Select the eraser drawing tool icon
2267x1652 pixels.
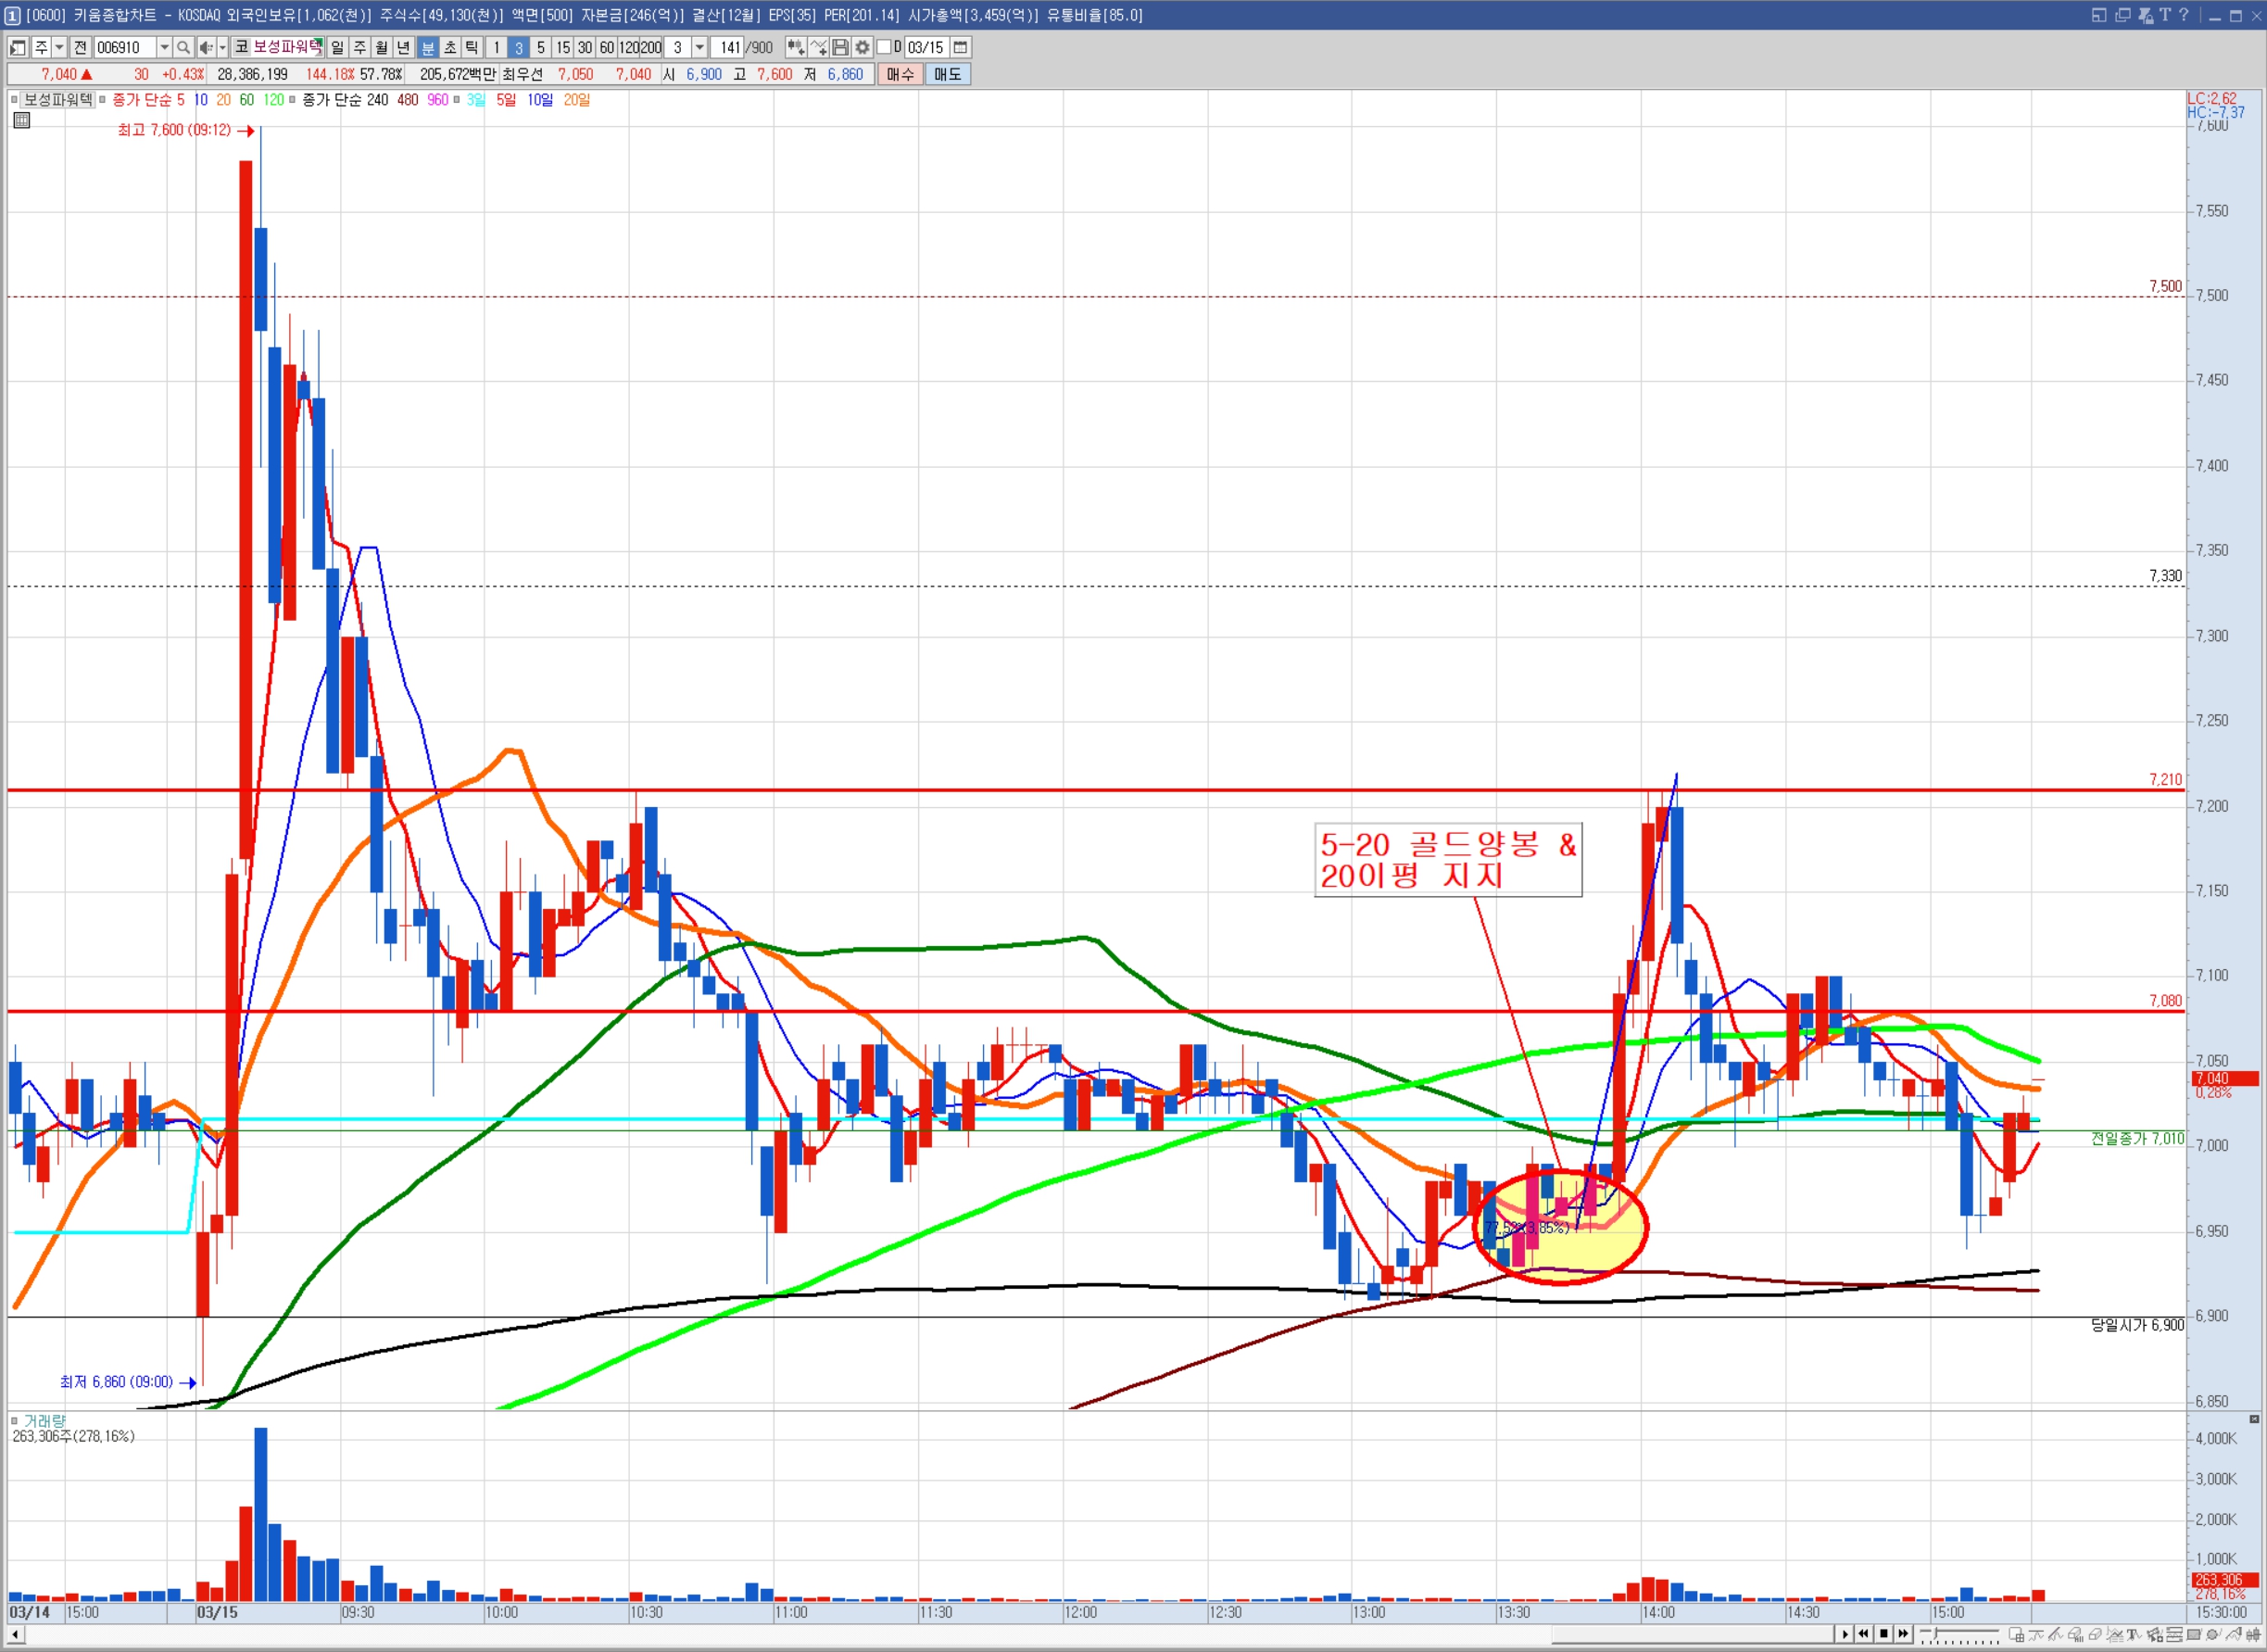[2095, 1635]
